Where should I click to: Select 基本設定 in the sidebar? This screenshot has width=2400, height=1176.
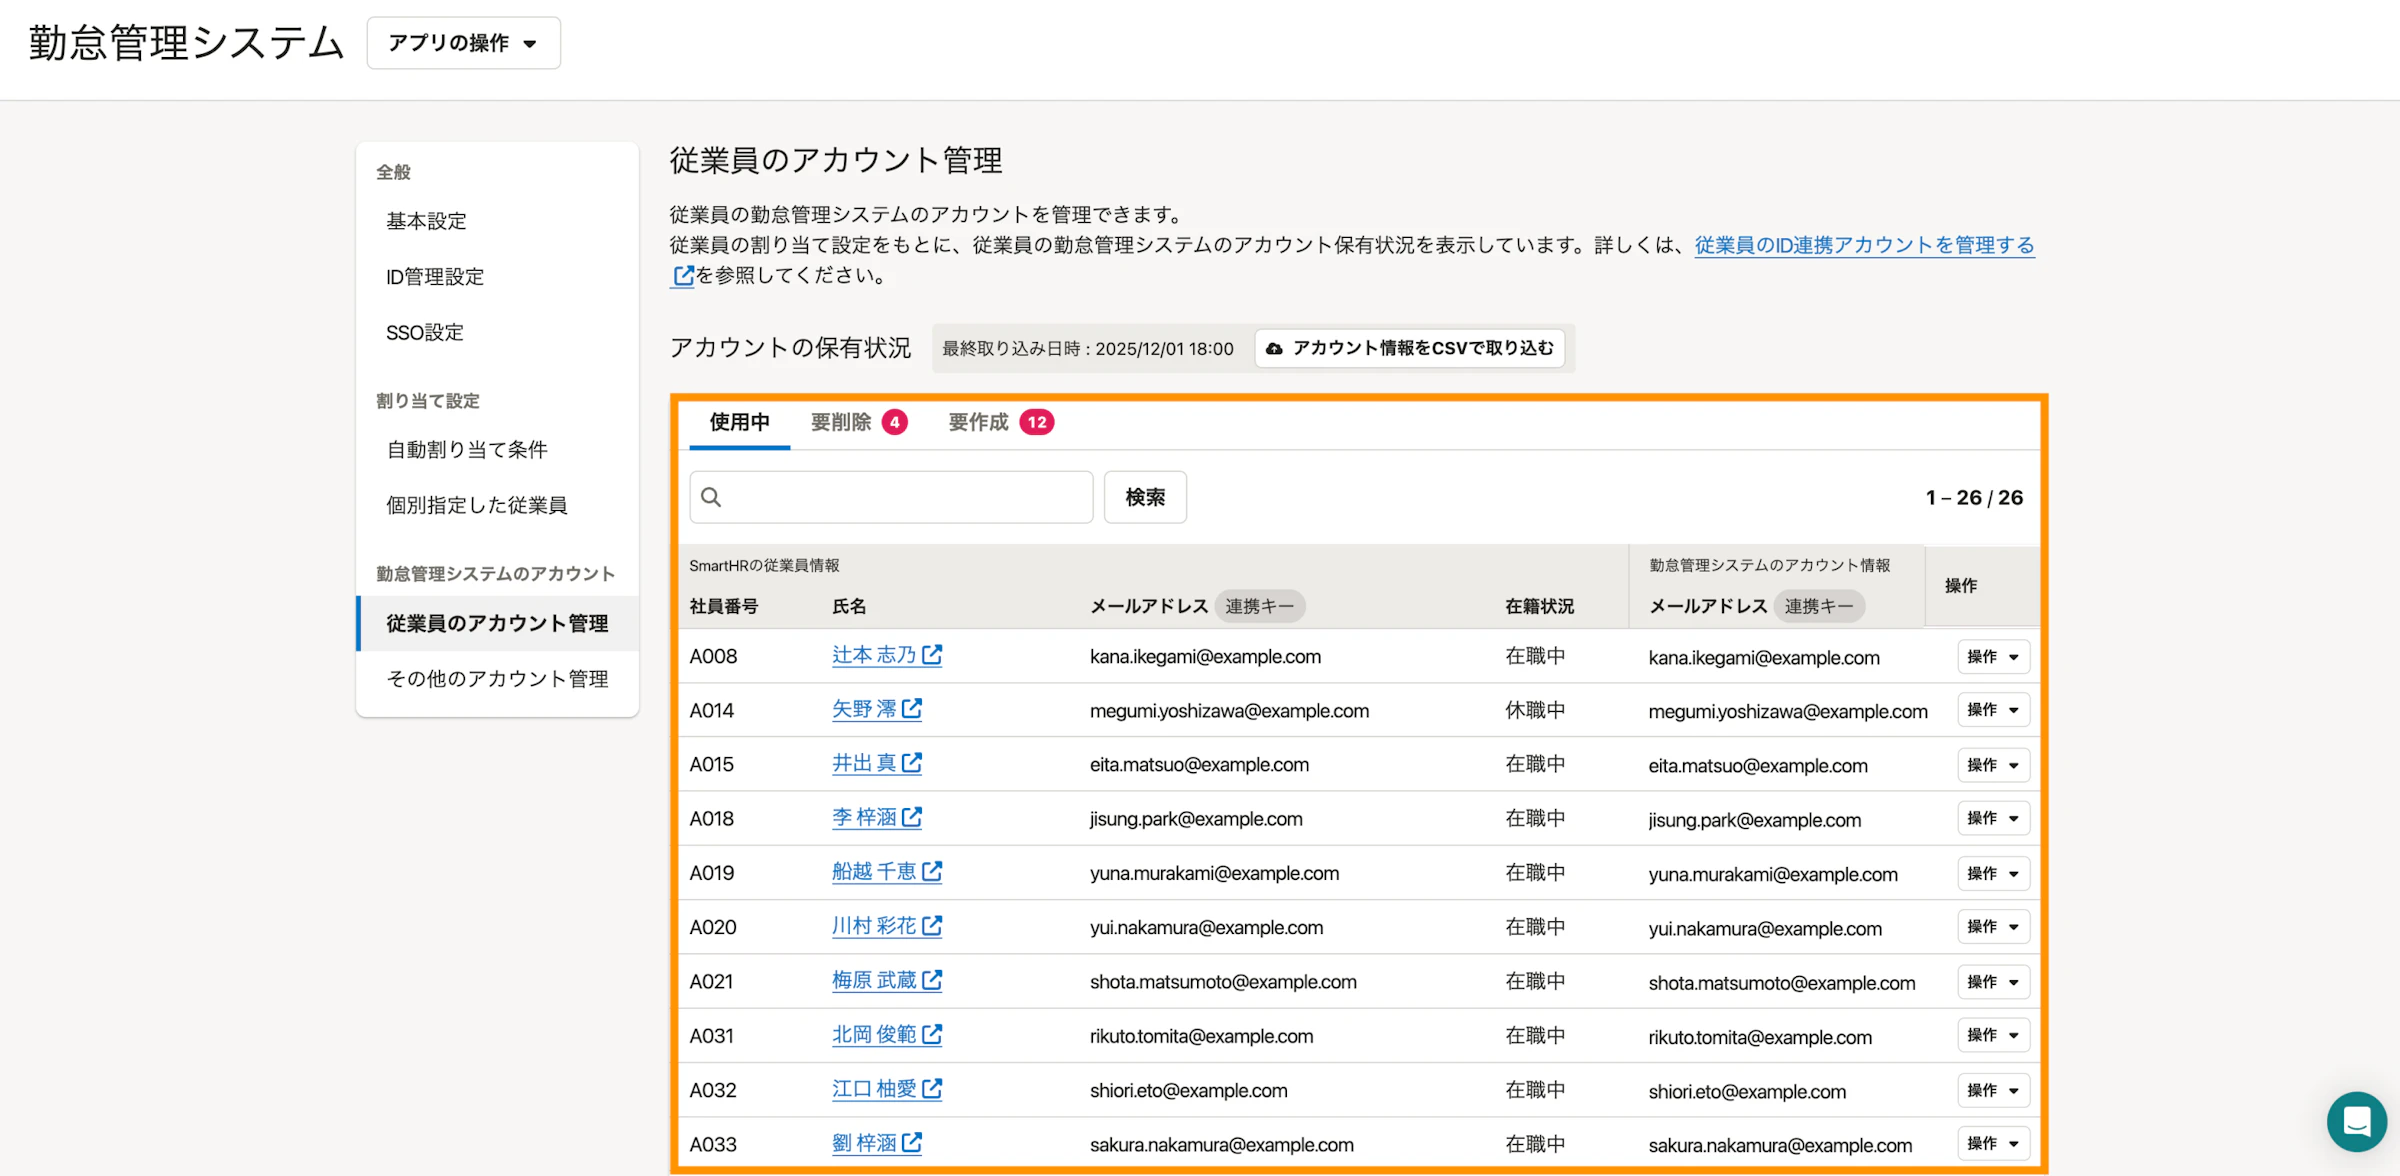point(425,221)
